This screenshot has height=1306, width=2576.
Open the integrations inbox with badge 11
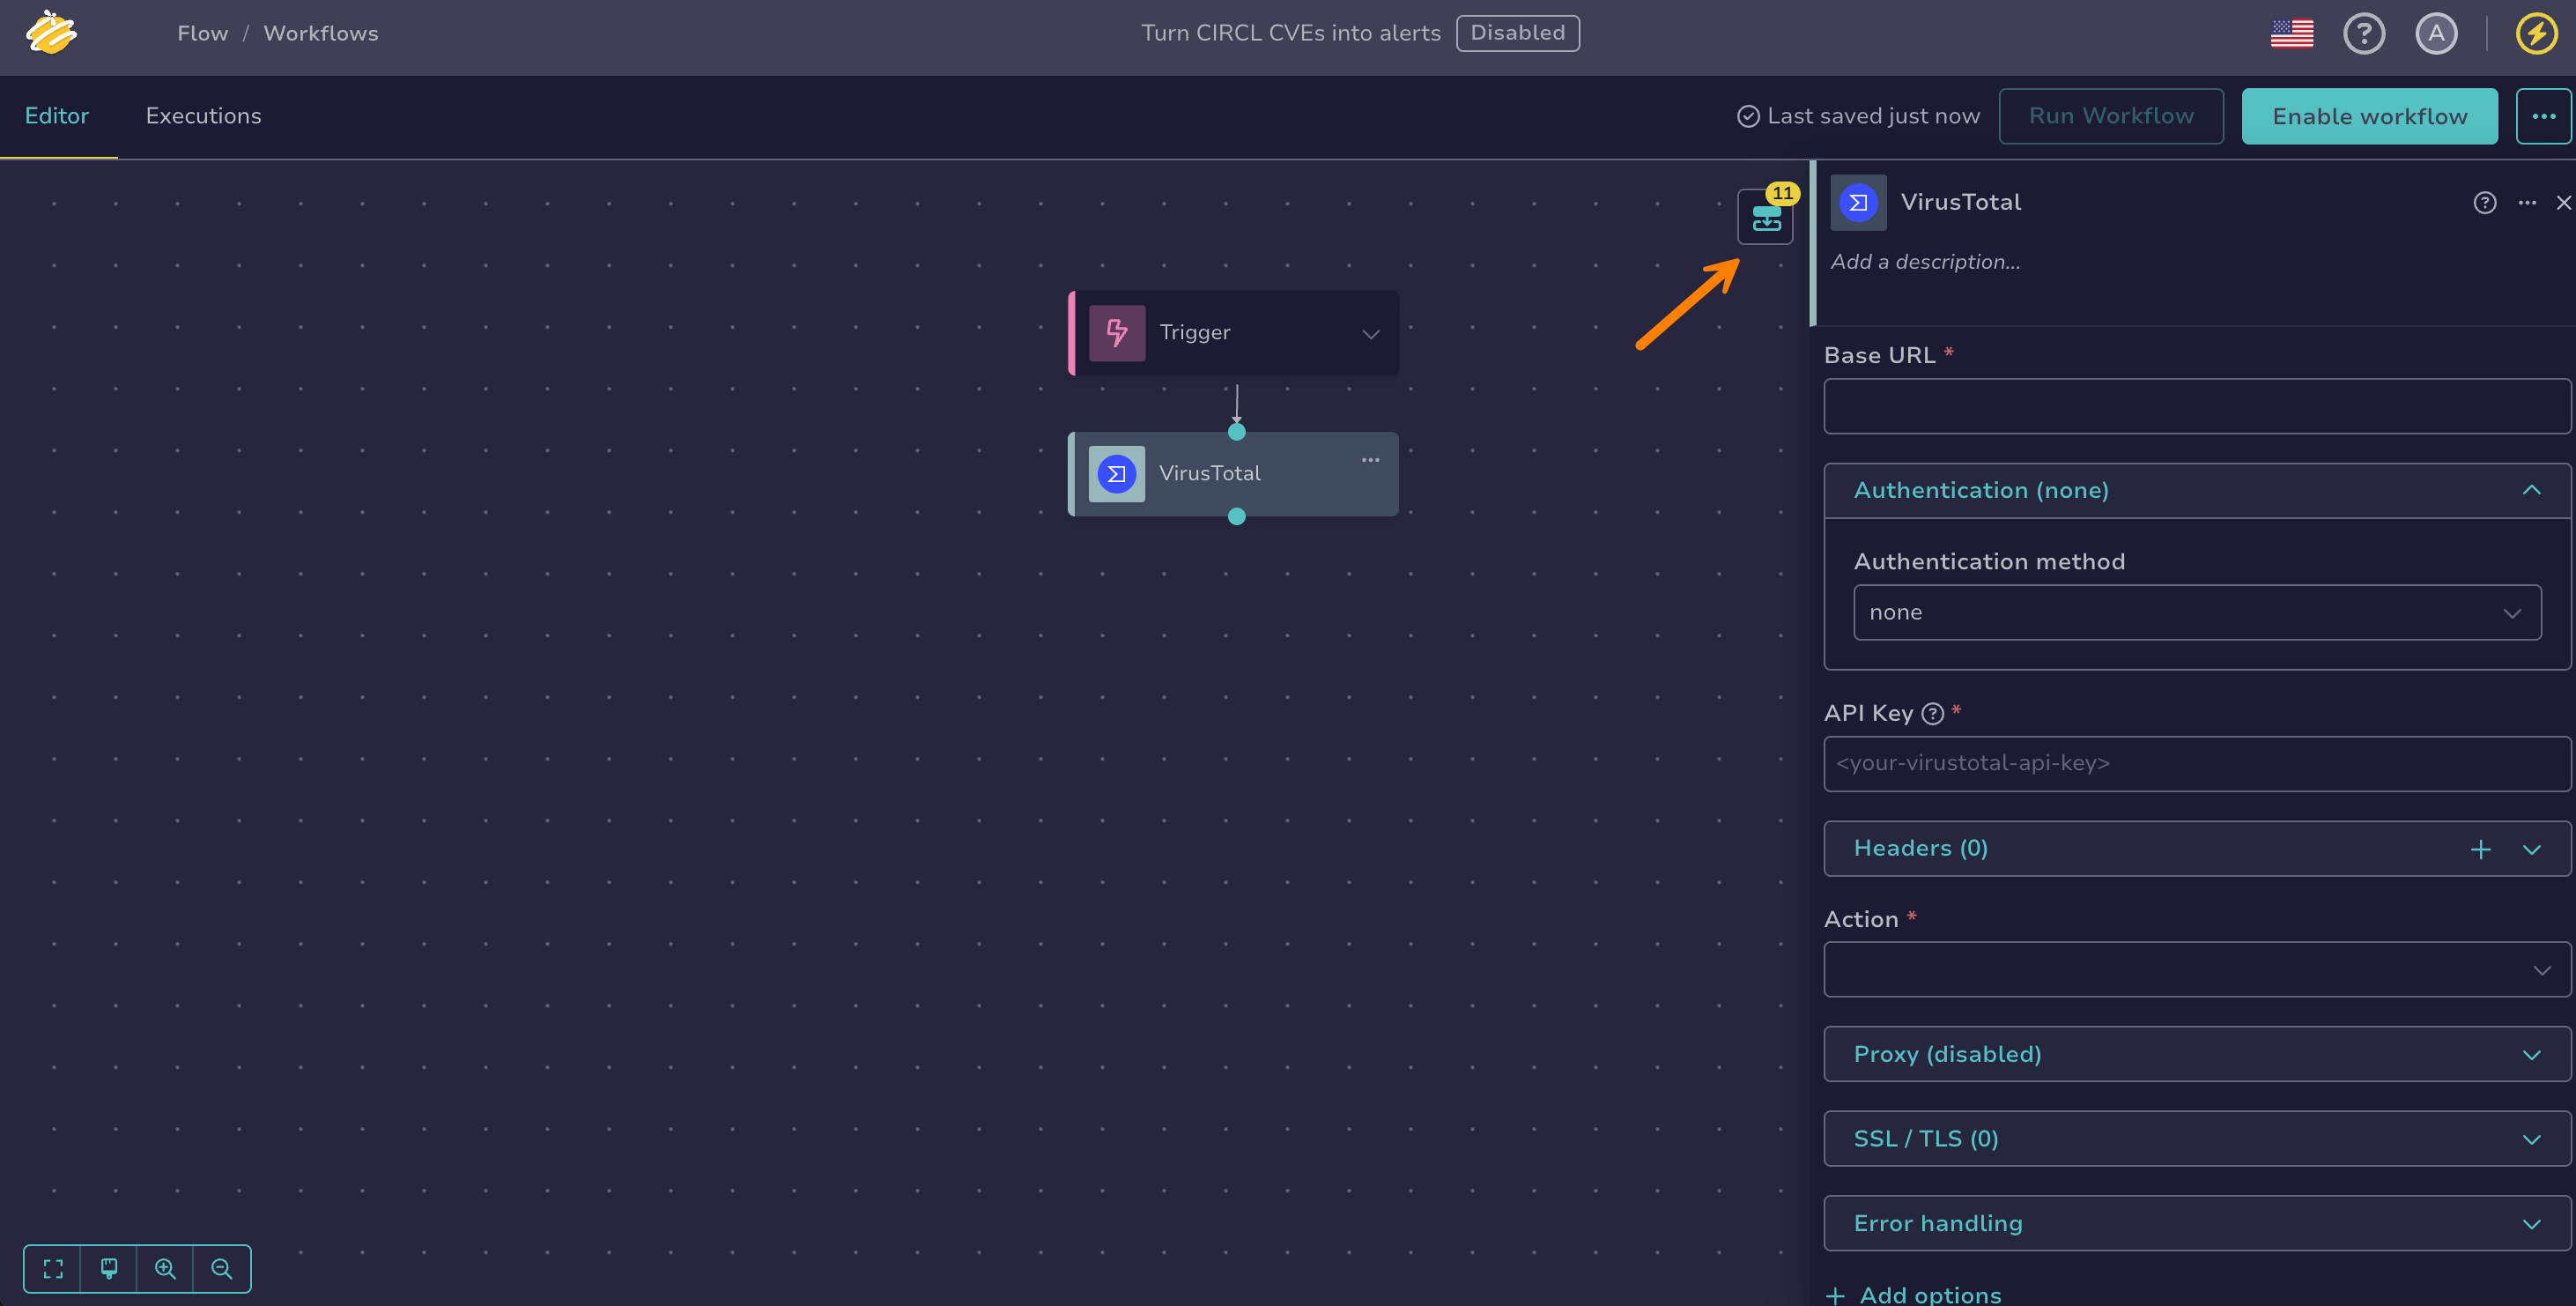click(x=1765, y=216)
